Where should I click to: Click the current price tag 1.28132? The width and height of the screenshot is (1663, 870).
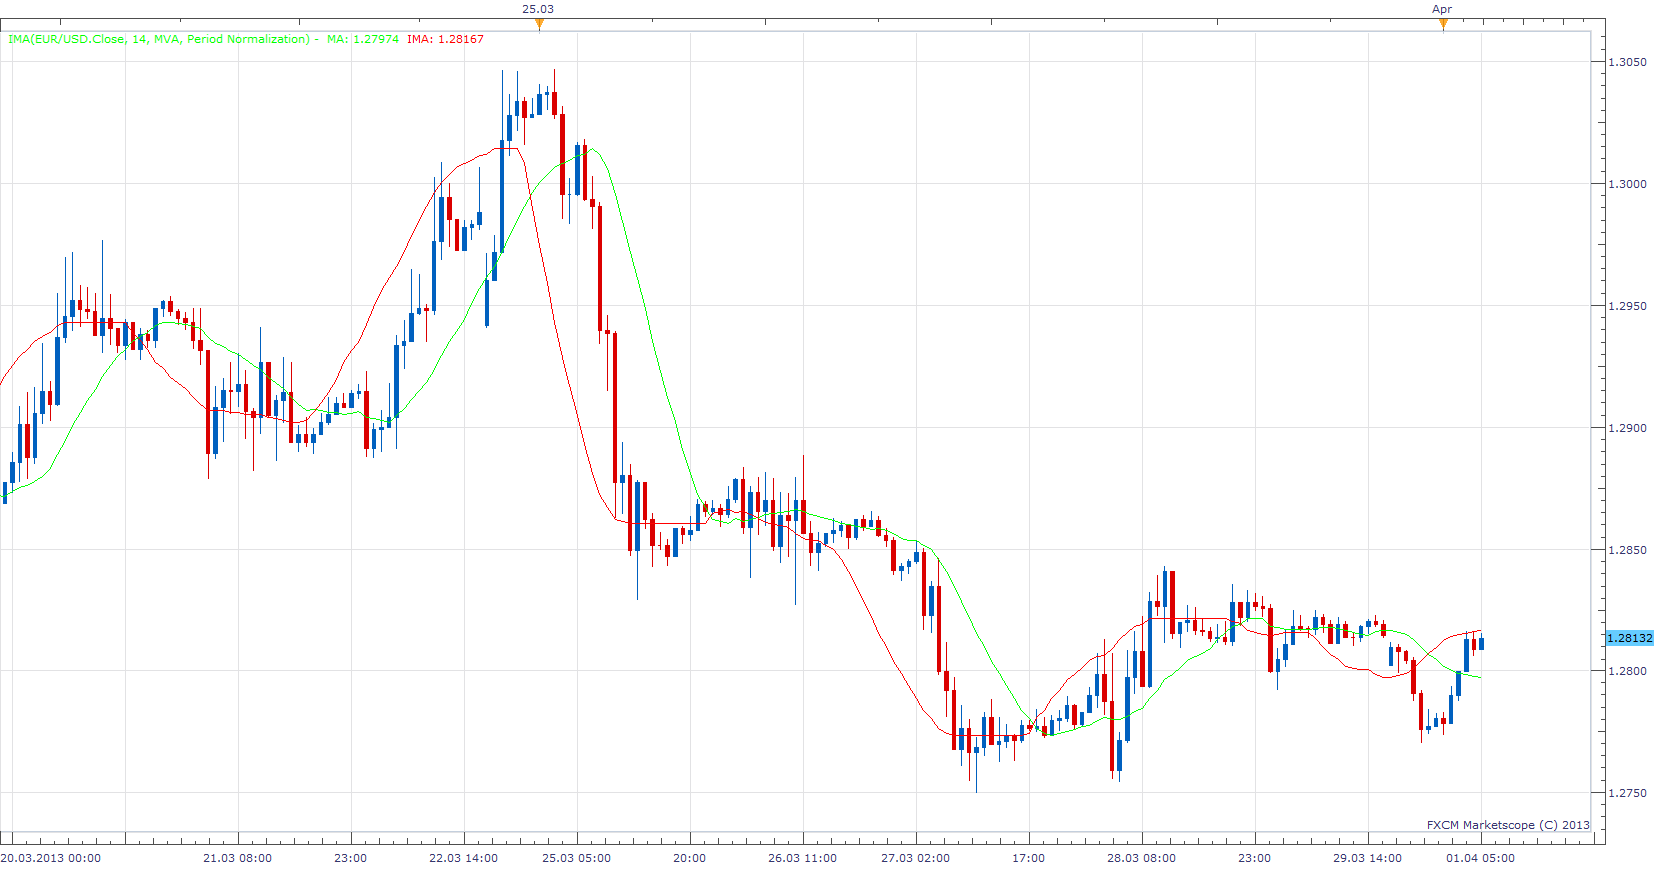(x=1630, y=638)
